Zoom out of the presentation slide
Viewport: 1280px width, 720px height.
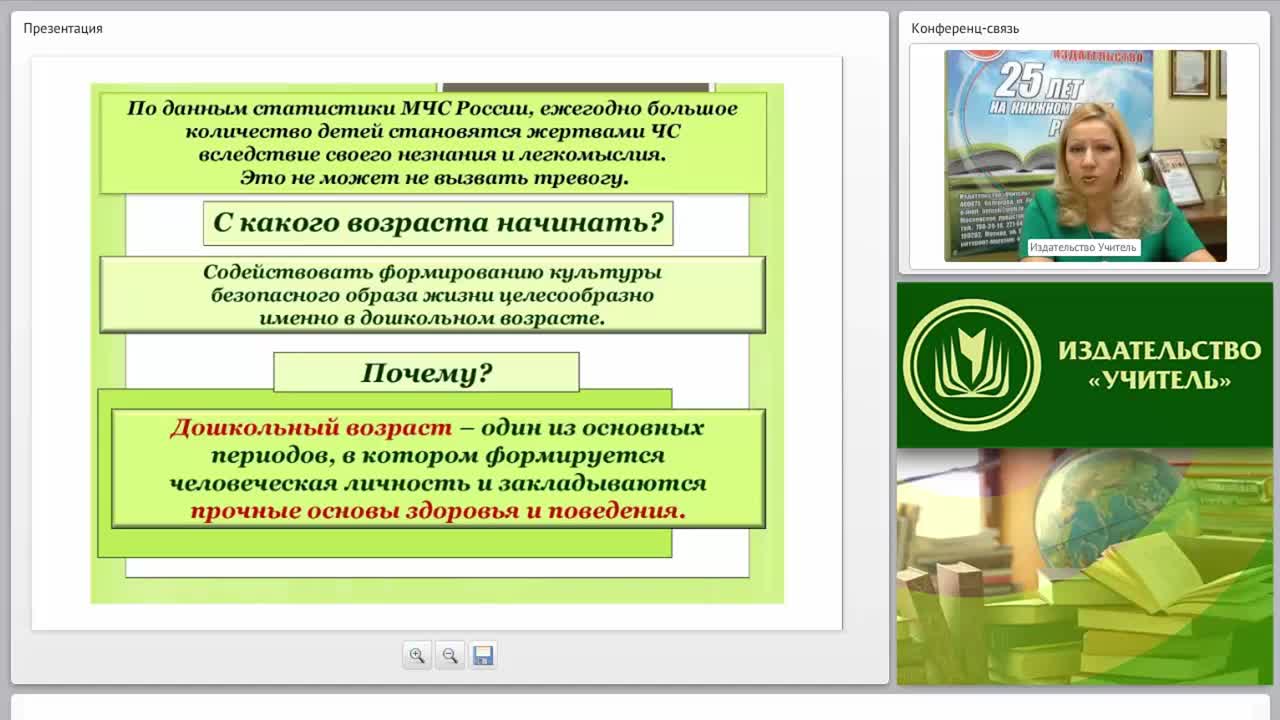(x=450, y=656)
